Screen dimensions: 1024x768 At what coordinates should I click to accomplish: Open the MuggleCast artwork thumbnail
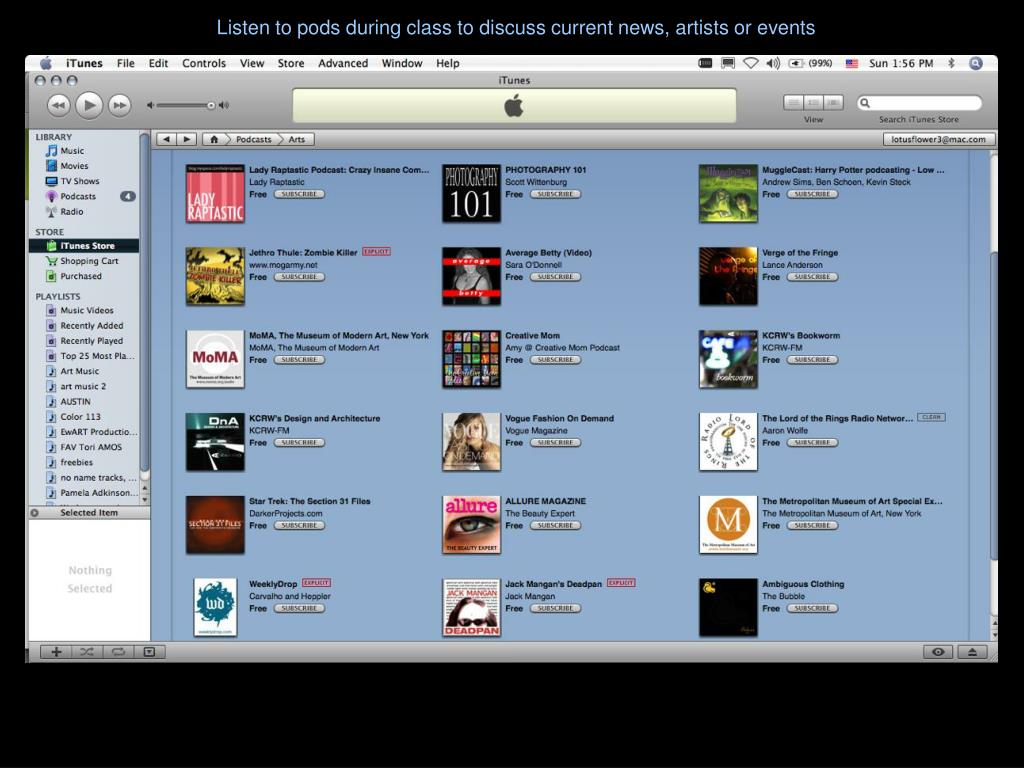tap(728, 193)
